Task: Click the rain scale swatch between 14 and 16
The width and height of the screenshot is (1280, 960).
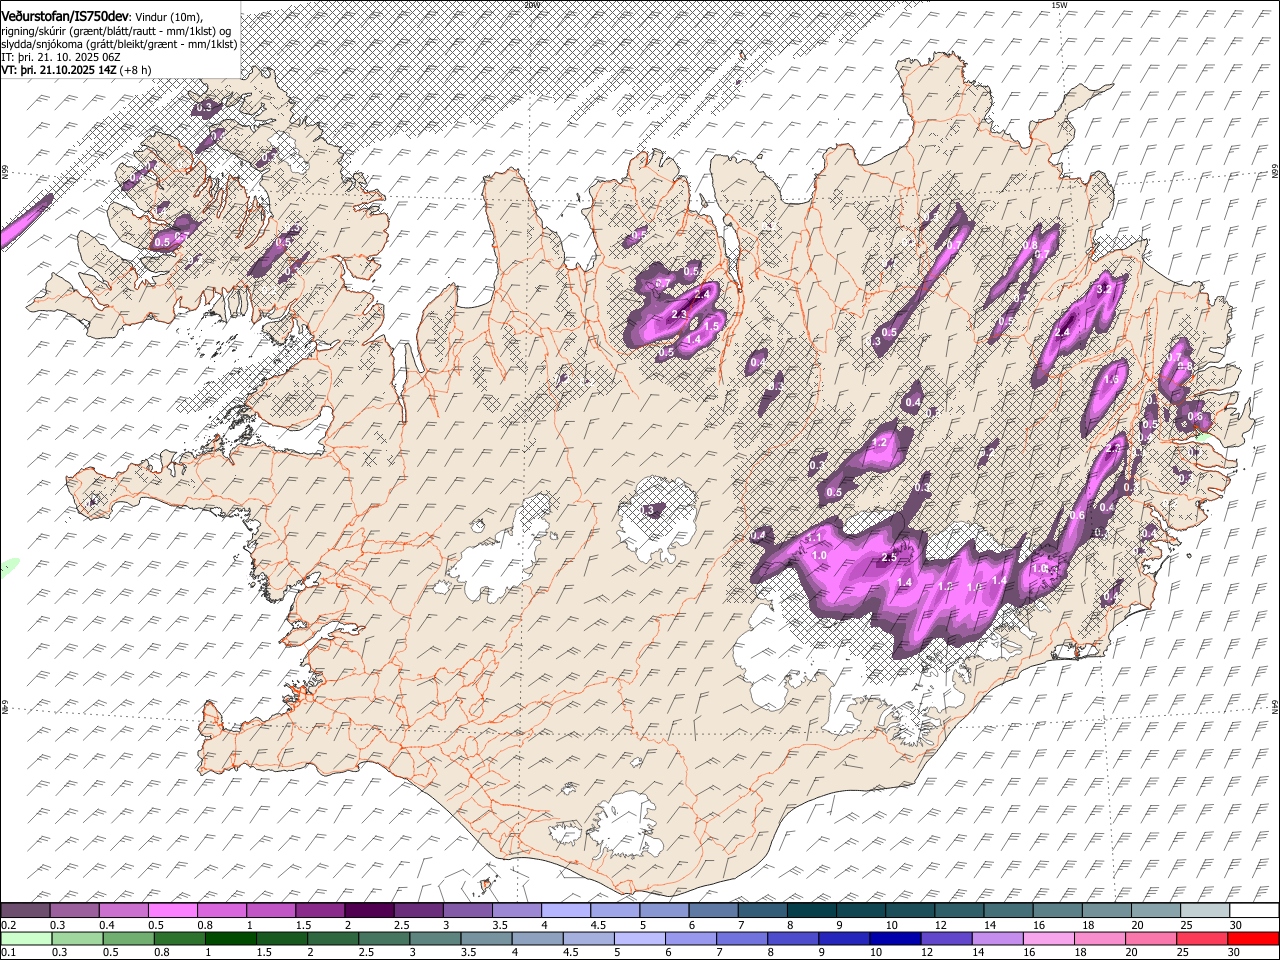Action: 998,938
